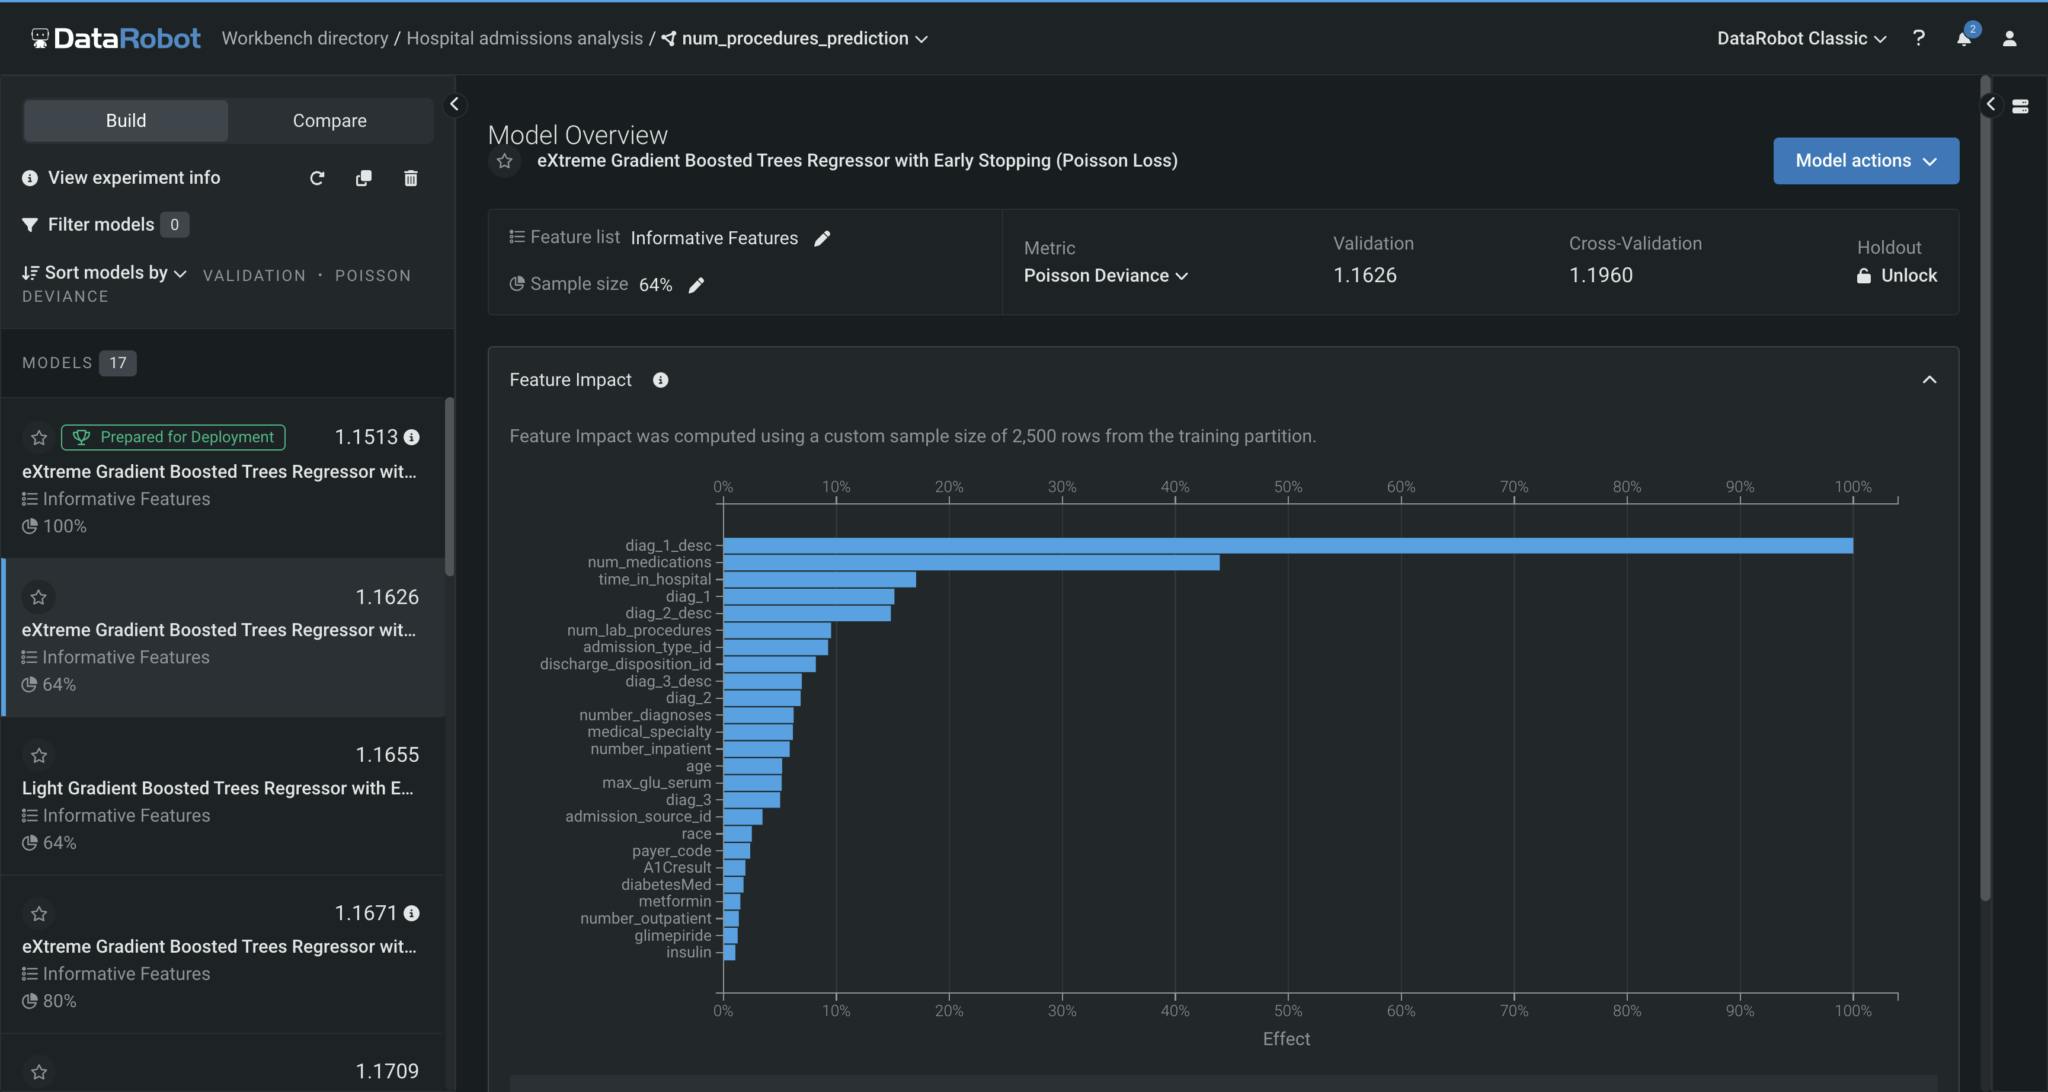Star the Light Gradient Boosted Trees model
Viewport: 2048px width, 1092px height.
(x=39, y=756)
